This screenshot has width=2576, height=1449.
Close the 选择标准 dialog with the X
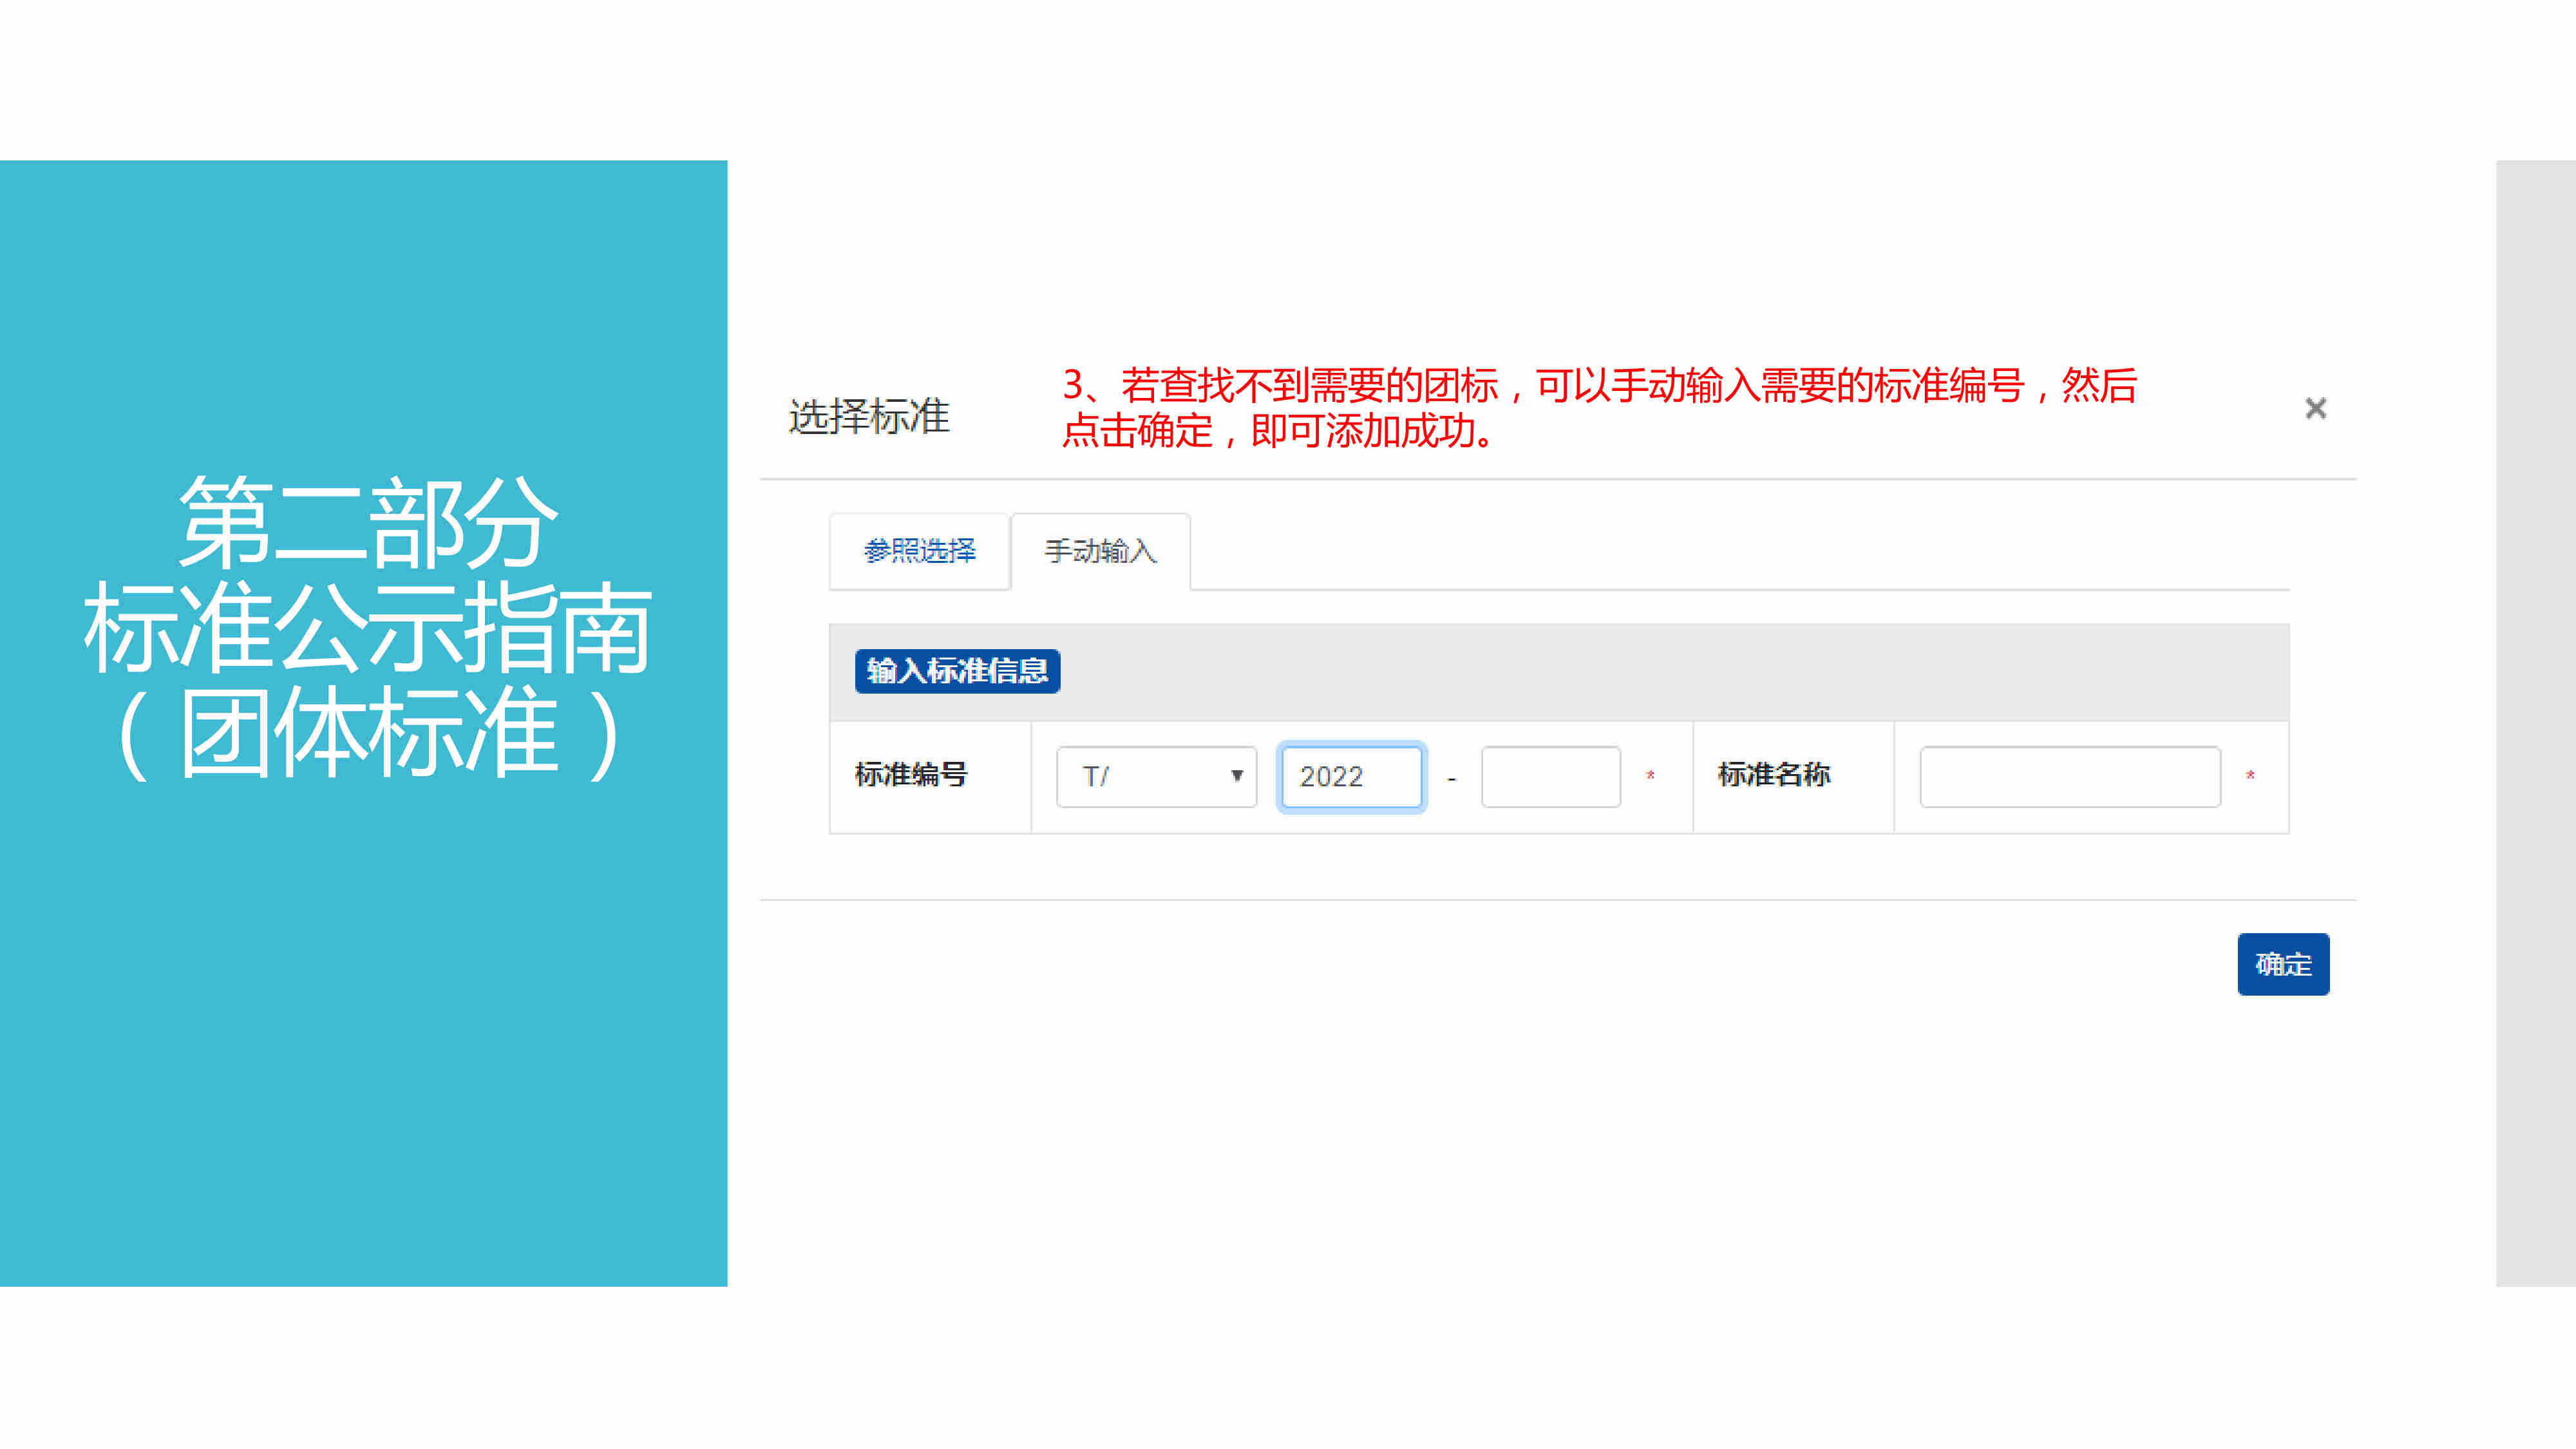tap(2315, 408)
